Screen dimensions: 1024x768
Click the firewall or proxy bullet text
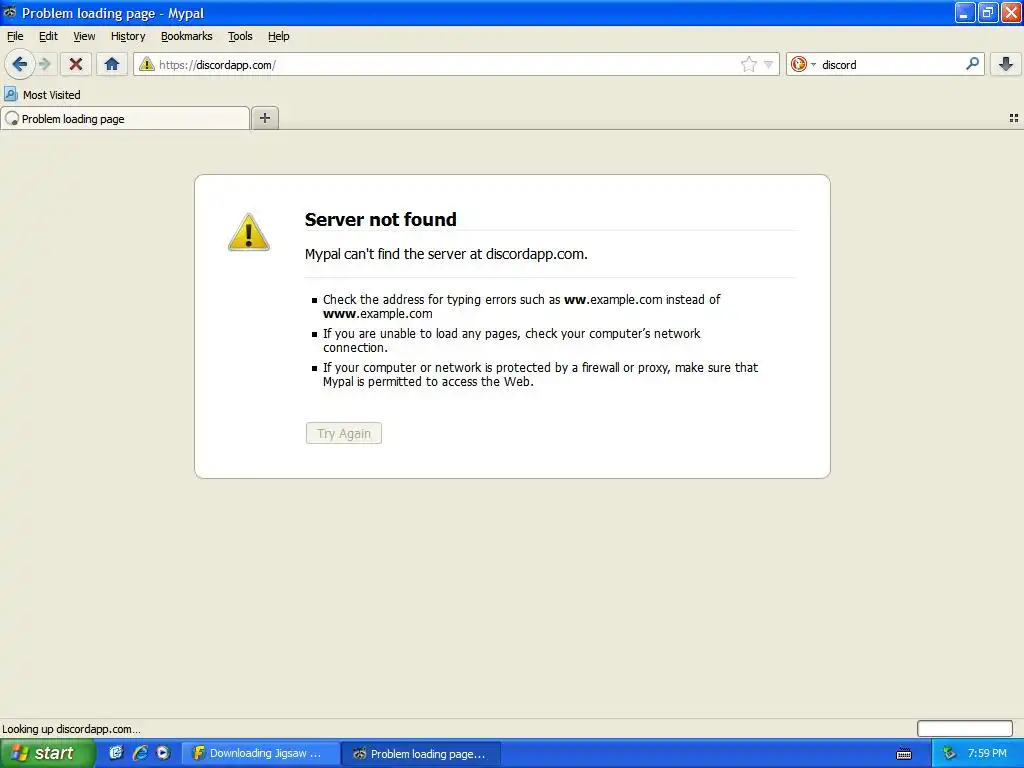coord(540,374)
